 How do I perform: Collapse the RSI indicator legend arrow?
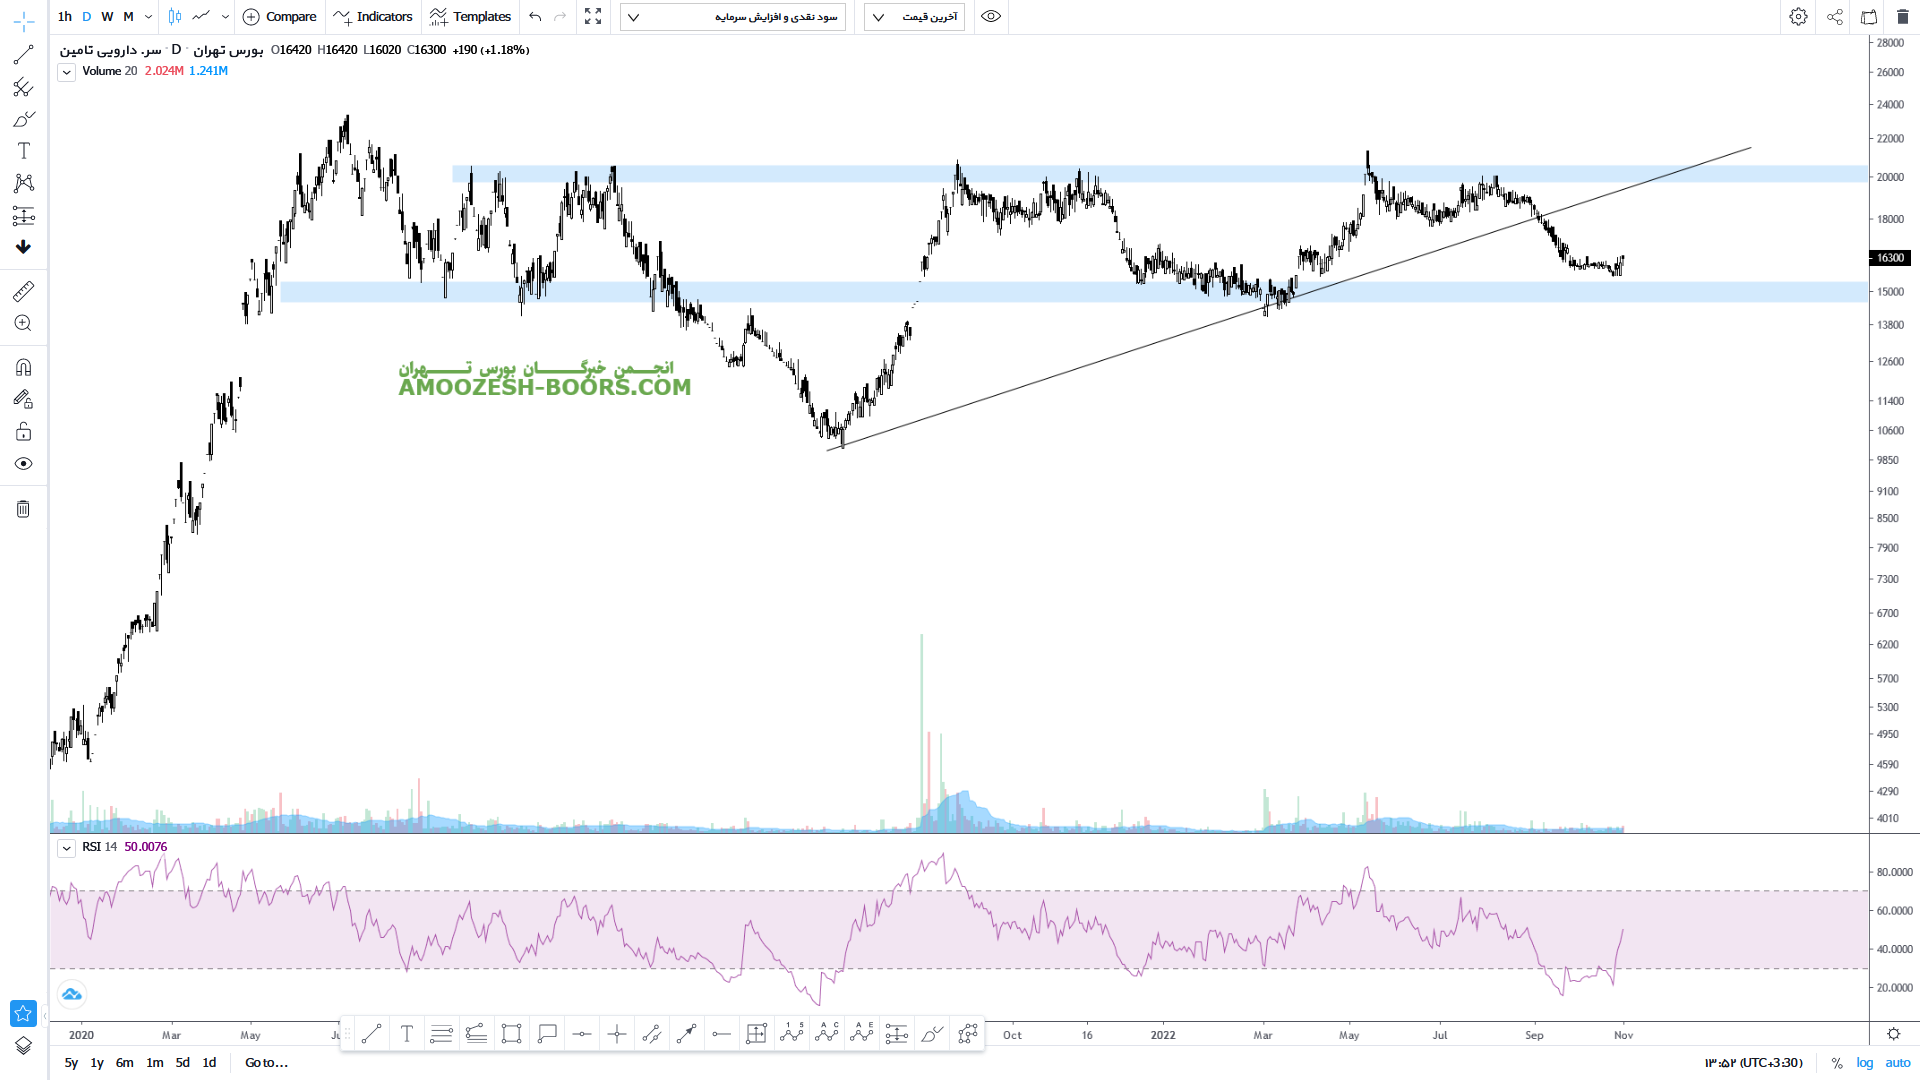66,848
